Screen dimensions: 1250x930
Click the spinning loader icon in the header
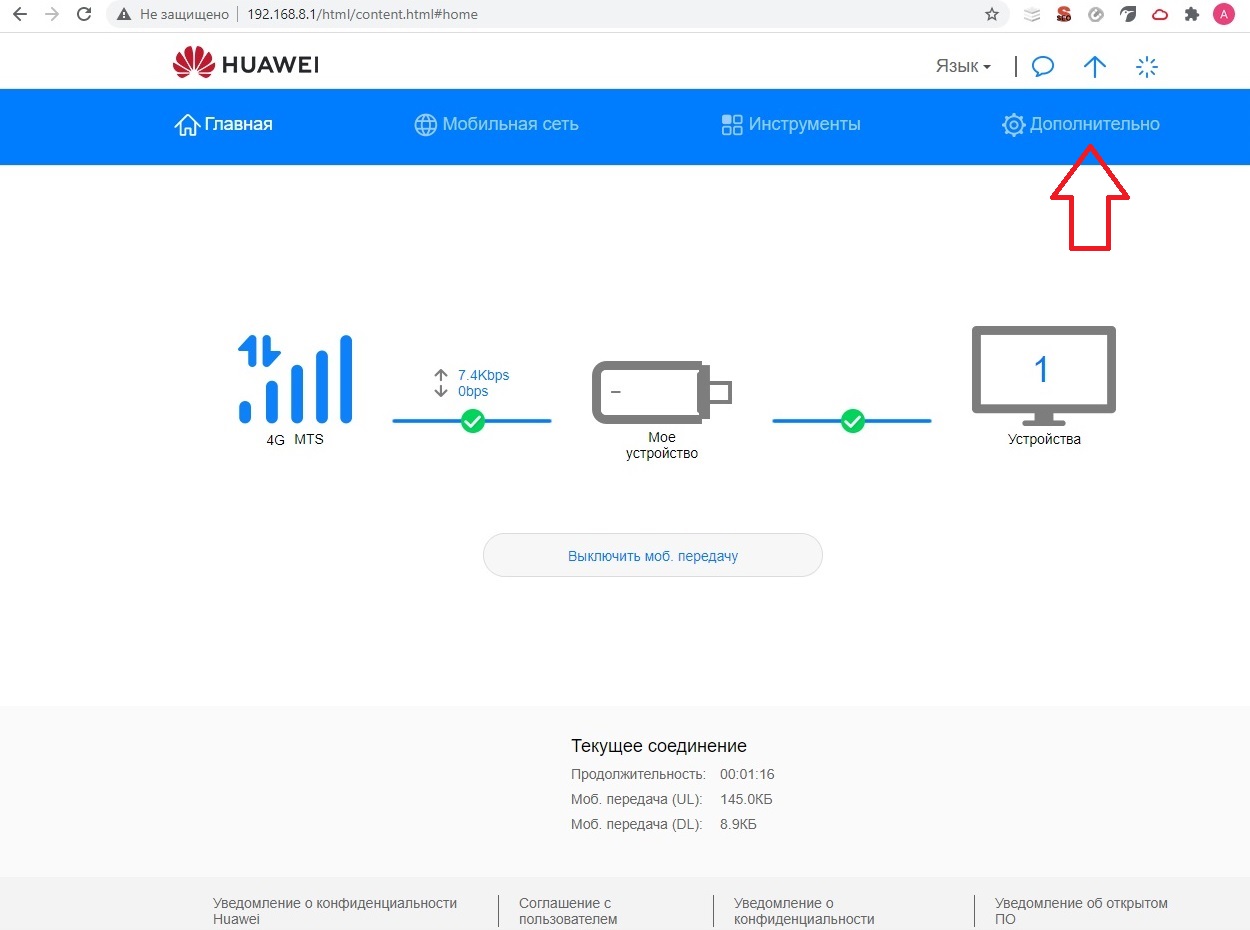coord(1147,67)
